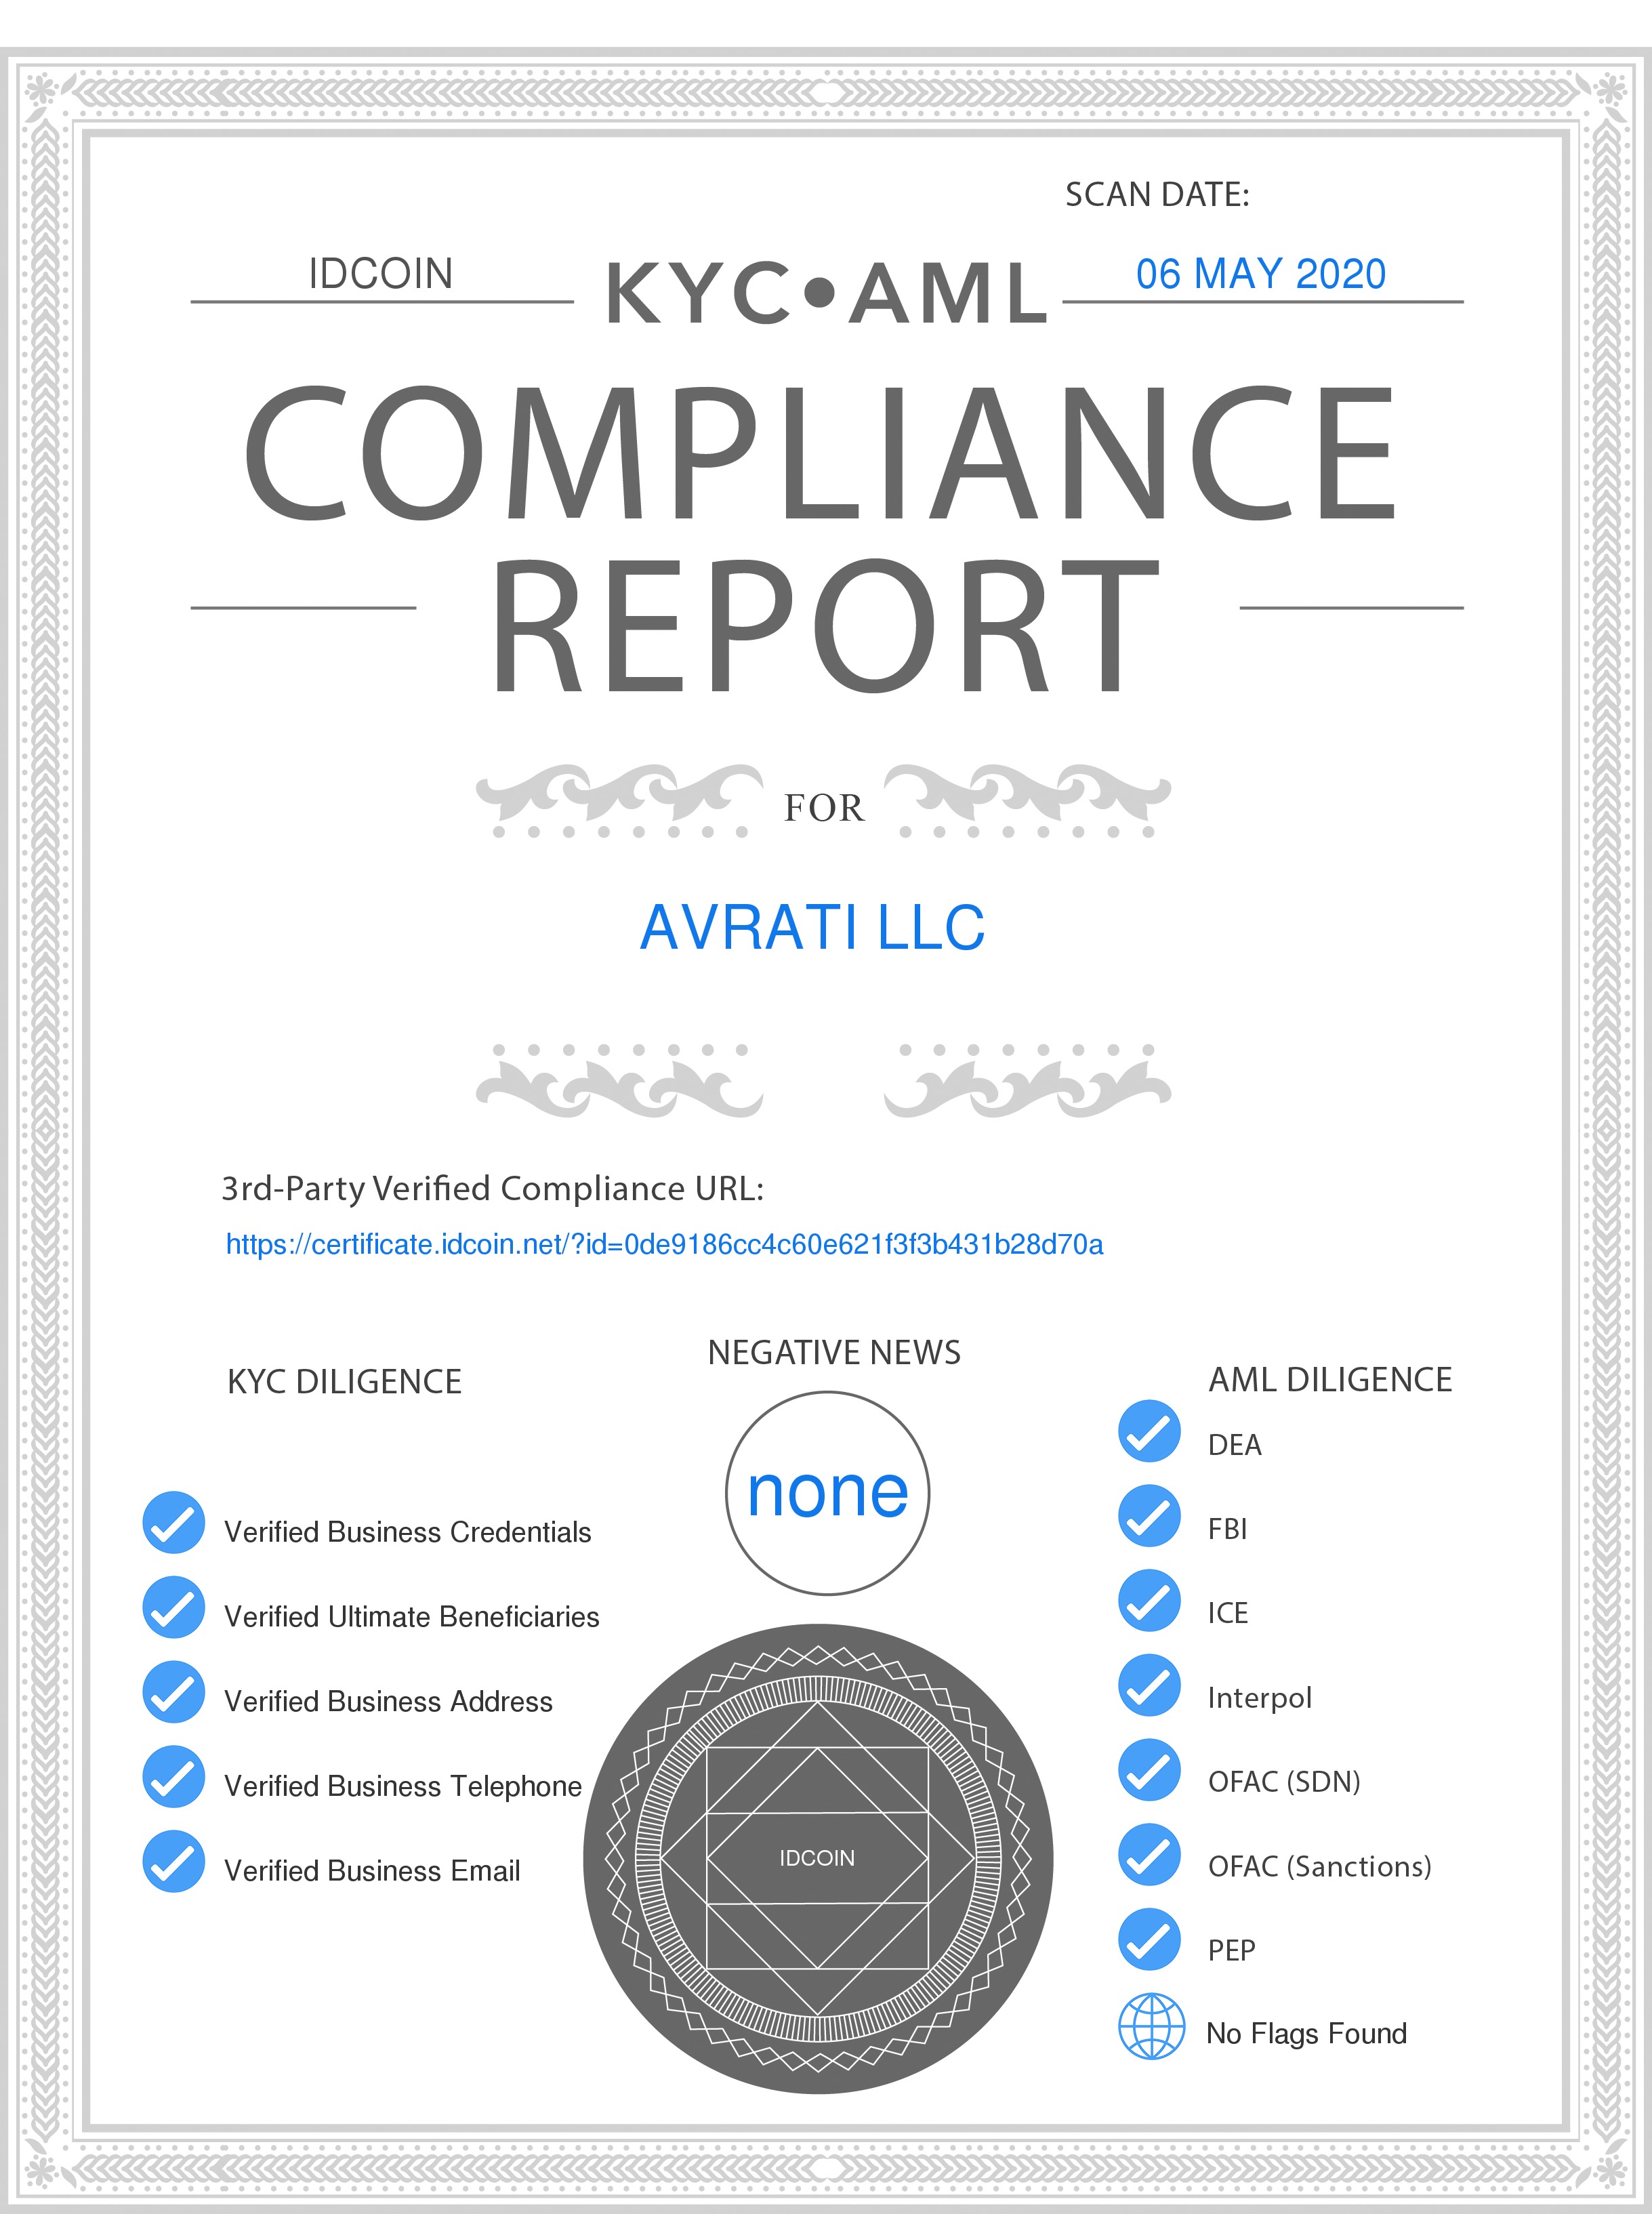Click the checkmark next to DEA
Image resolution: width=1652 pixels, height=2214 pixels.
[x=1149, y=1431]
